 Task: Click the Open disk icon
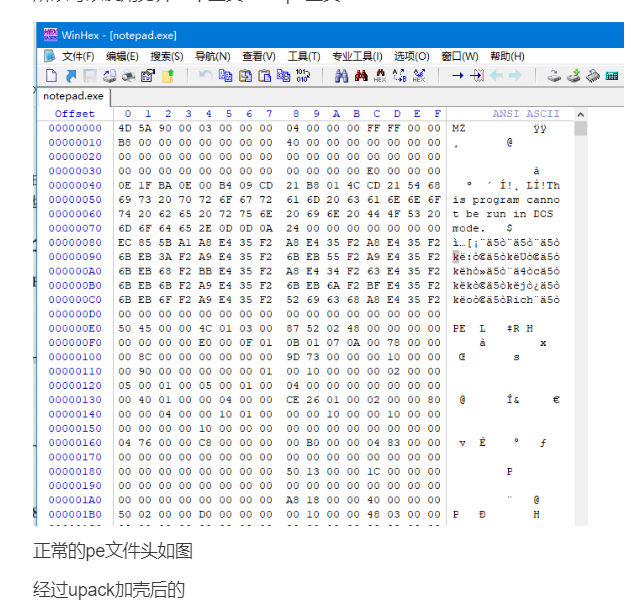[554, 76]
